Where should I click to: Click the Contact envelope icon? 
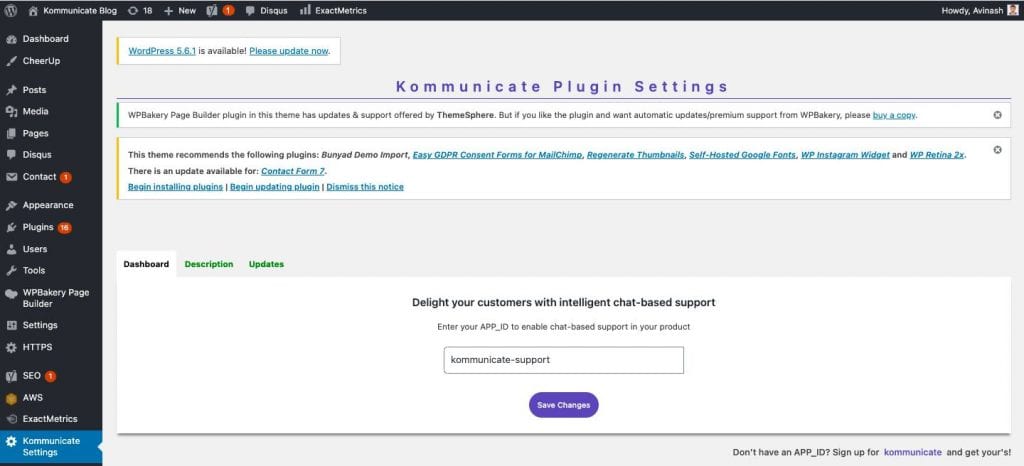(11, 177)
